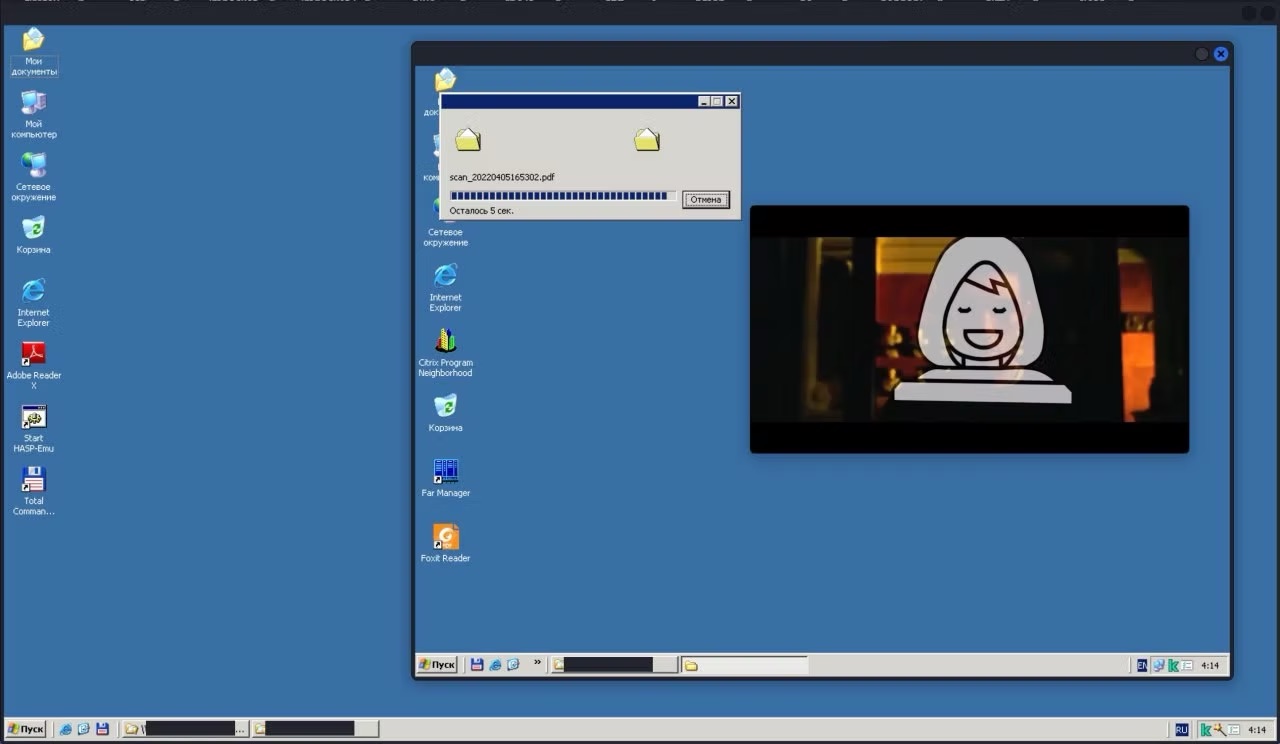Open the Пуск menu inside the remote session
Image resolution: width=1280 pixels, height=744 pixels.
click(438, 665)
